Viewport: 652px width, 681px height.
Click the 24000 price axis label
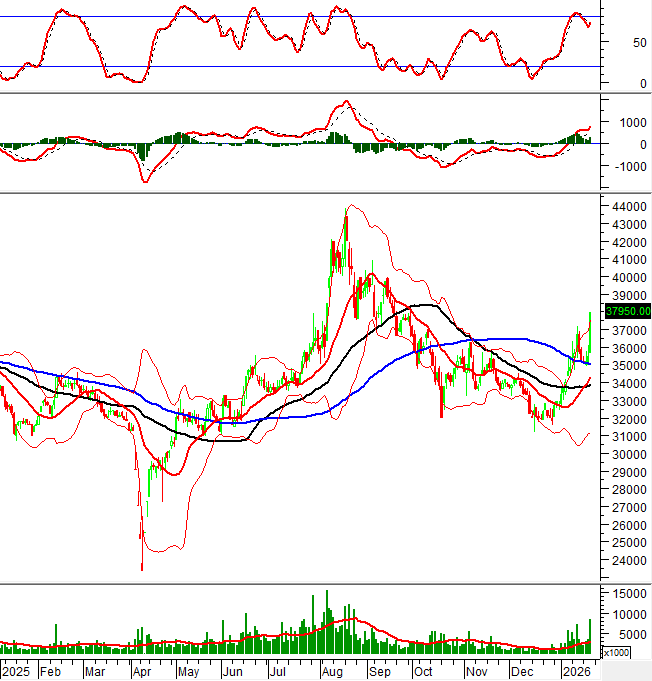[x=628, y=561]
